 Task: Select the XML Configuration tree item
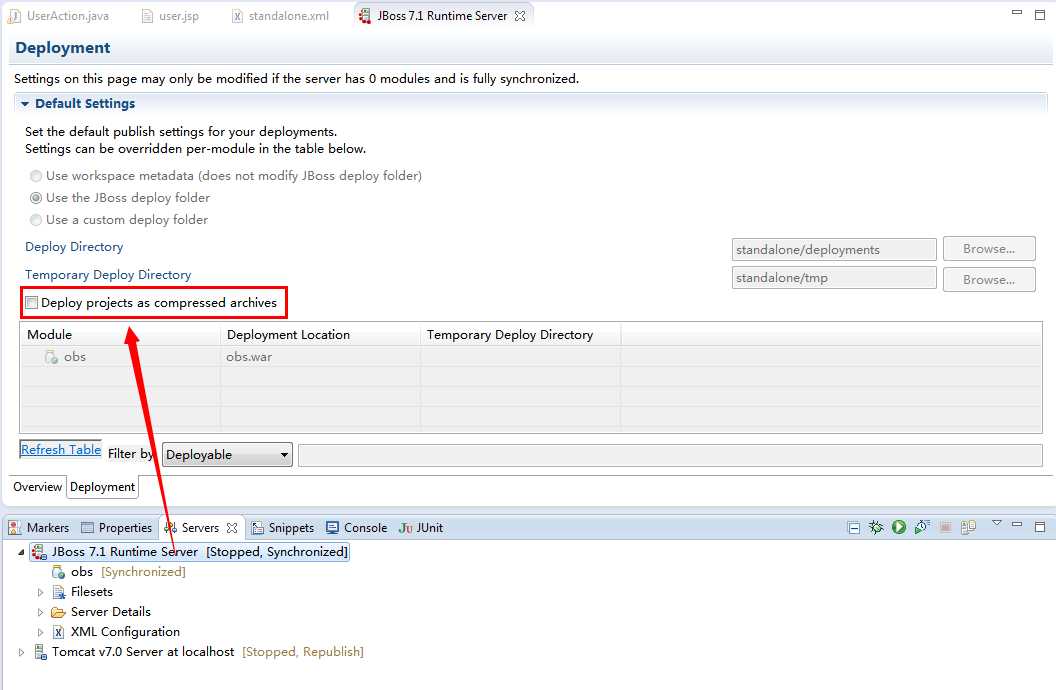click(x=125, y=632)
